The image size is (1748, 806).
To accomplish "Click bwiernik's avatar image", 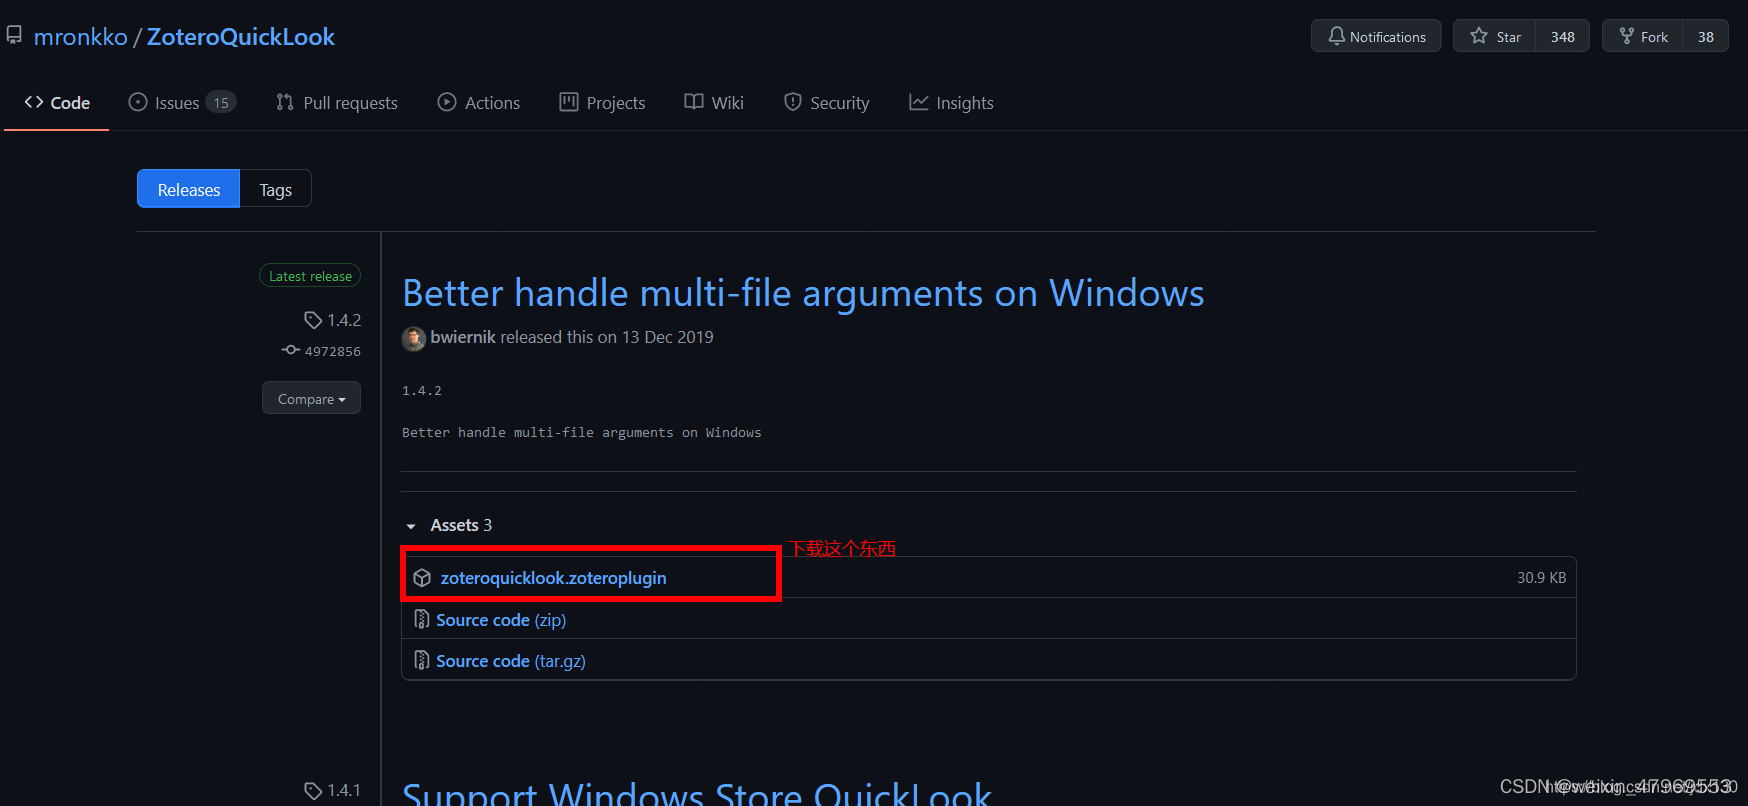I will tap(414, 339).
